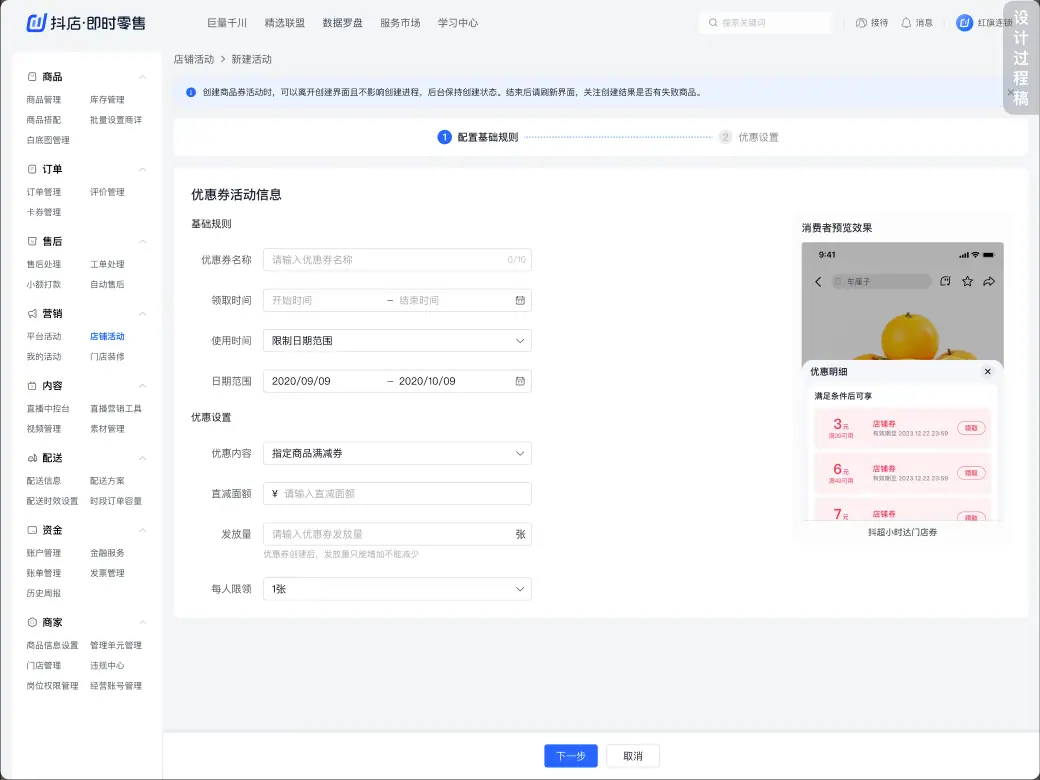Click share arrow icon in preview

tap(989, 281)
